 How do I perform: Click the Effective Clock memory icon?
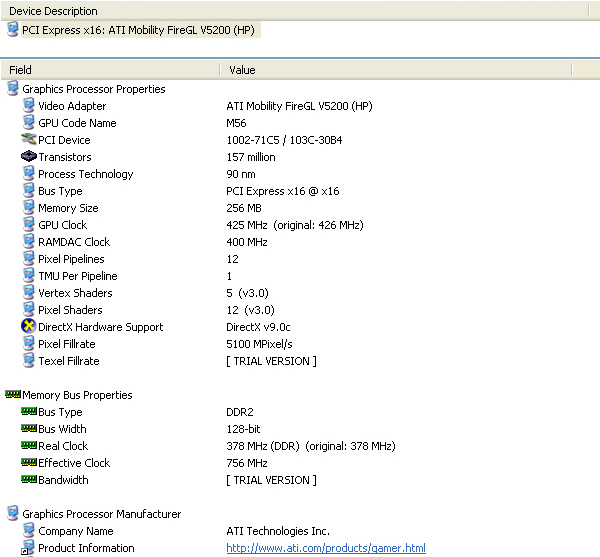[29, 462]
